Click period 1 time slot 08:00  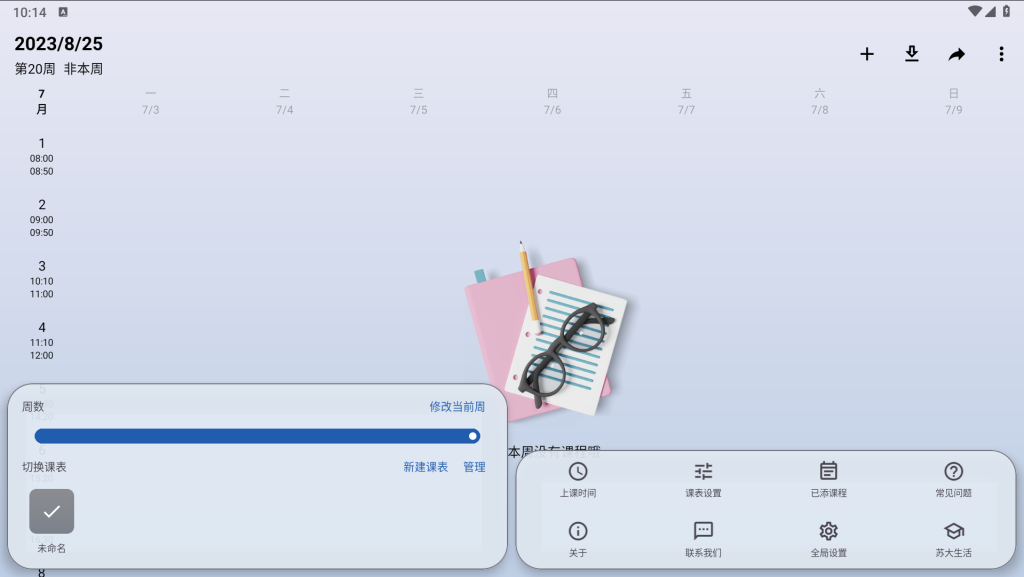[42, 157]
